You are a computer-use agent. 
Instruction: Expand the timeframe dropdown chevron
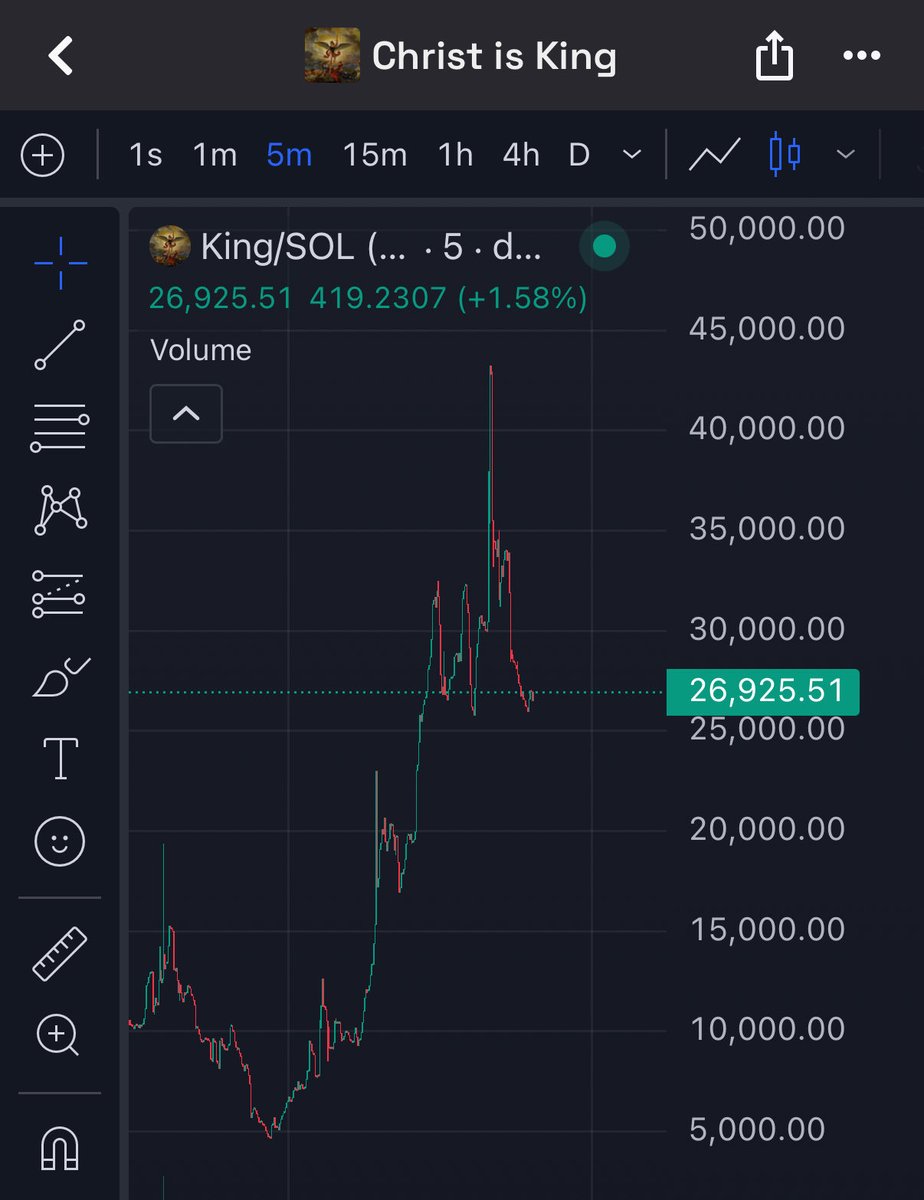(x=631, y=155)
